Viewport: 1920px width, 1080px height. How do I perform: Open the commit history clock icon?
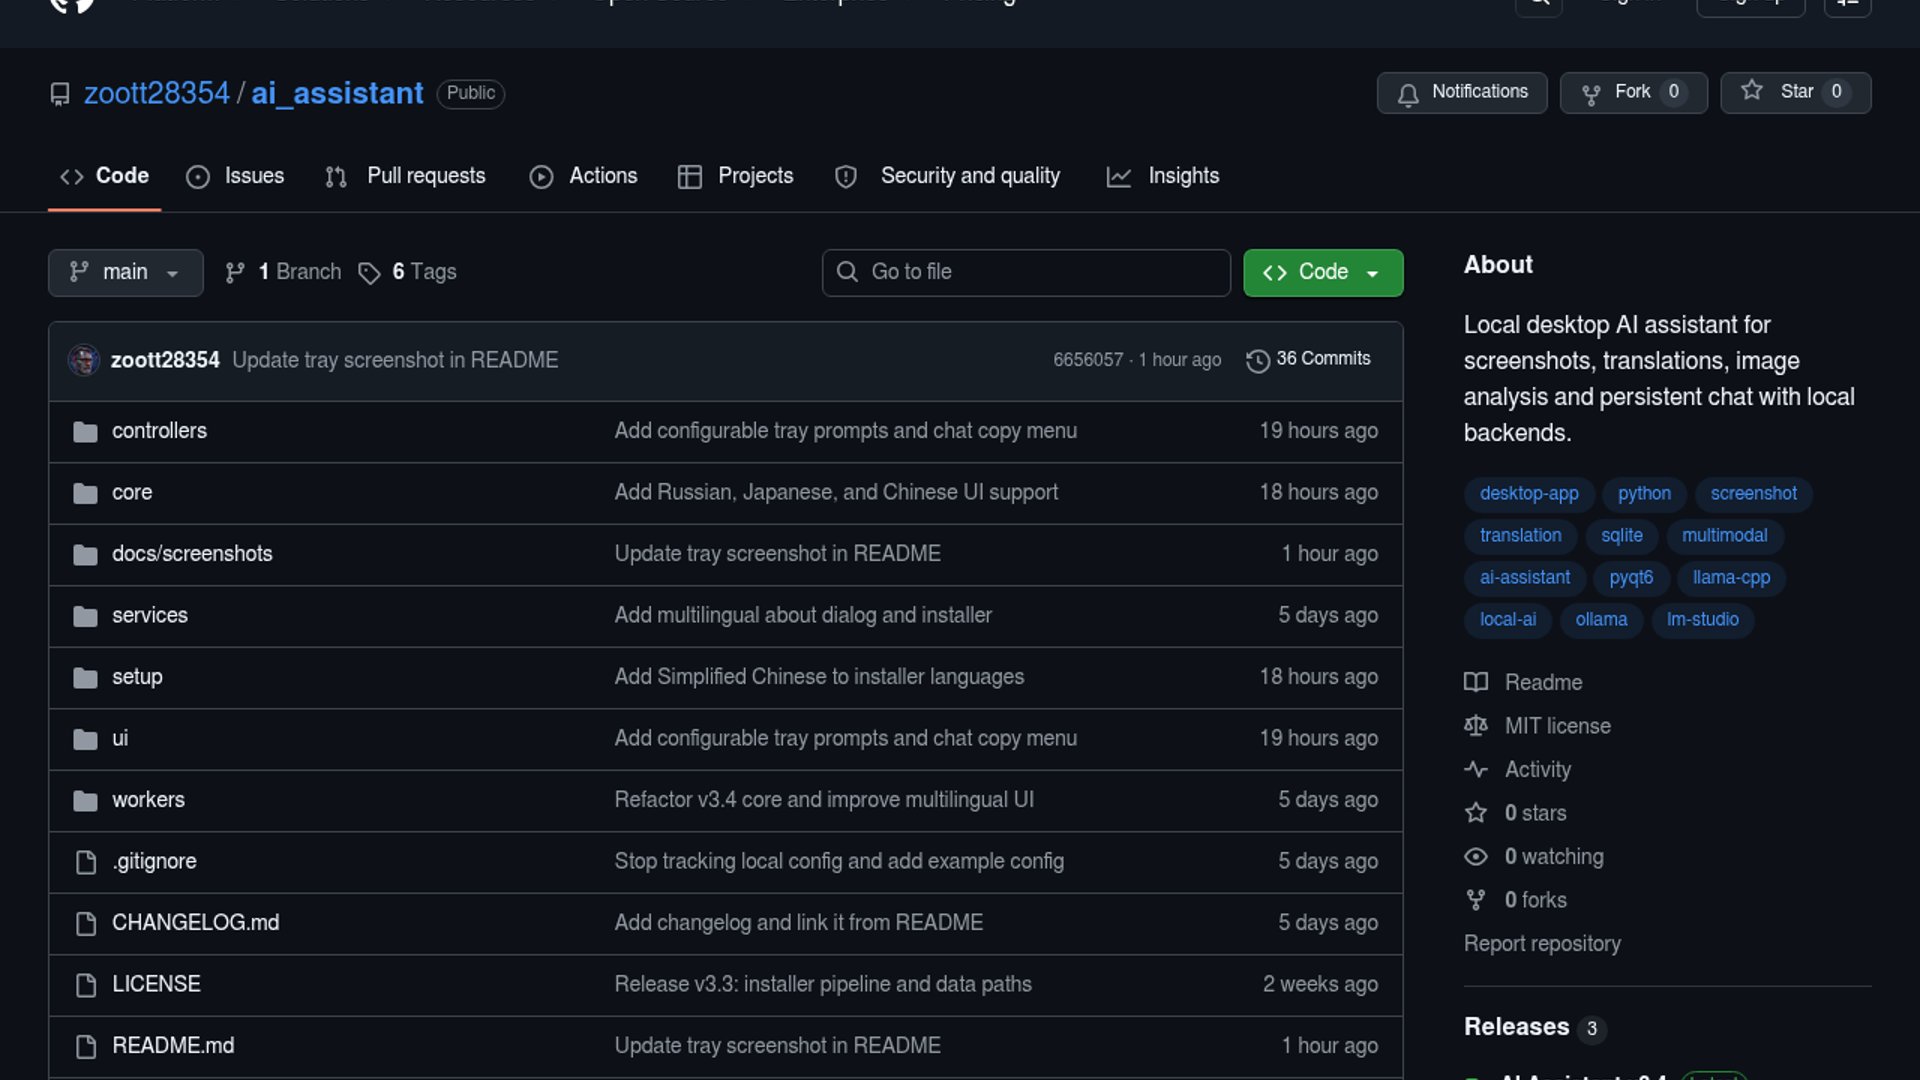tap(1257, 360)
